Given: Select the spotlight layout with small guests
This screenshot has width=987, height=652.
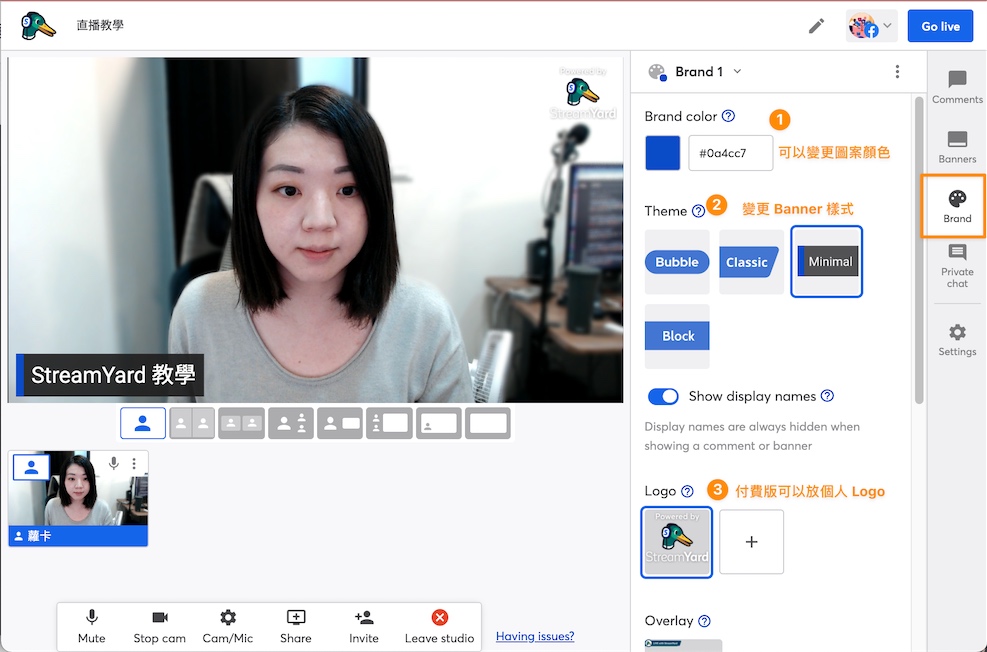Looking at the screenshot, I should coord(290,423).
